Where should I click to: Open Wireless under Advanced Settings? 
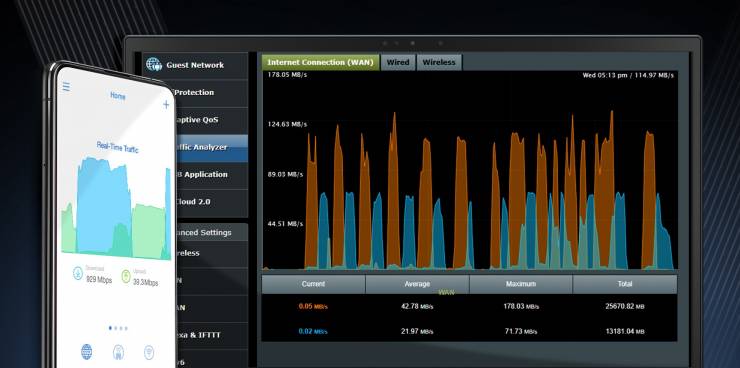click(212, 253)
